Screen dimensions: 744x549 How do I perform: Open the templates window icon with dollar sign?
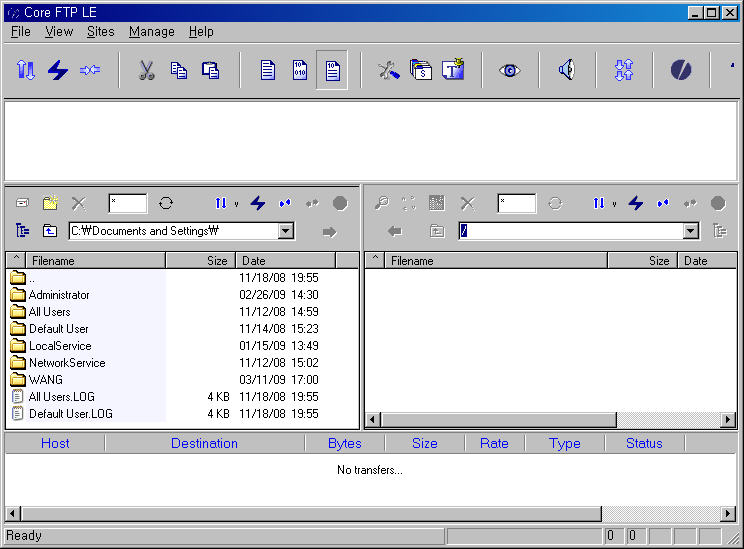[x=420, y=70]
